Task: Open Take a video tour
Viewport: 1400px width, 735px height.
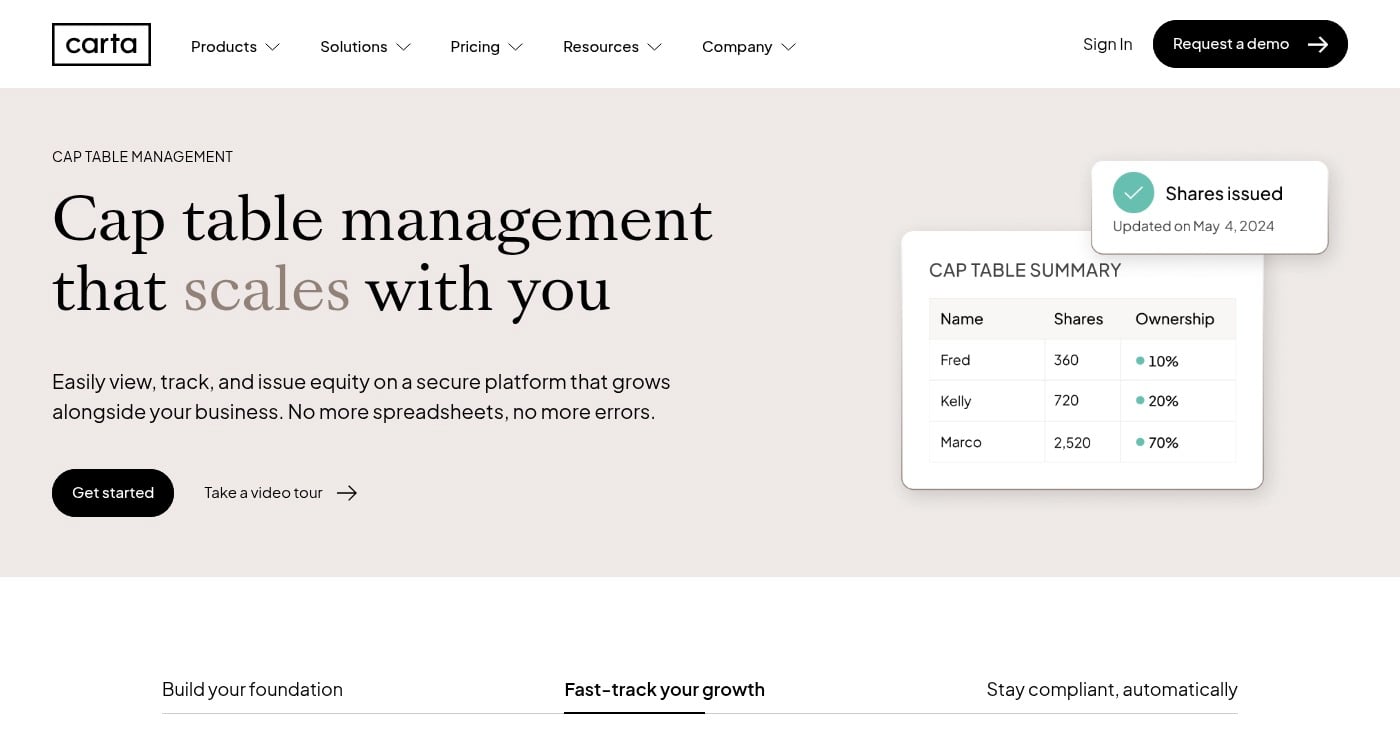Action: 263,492
